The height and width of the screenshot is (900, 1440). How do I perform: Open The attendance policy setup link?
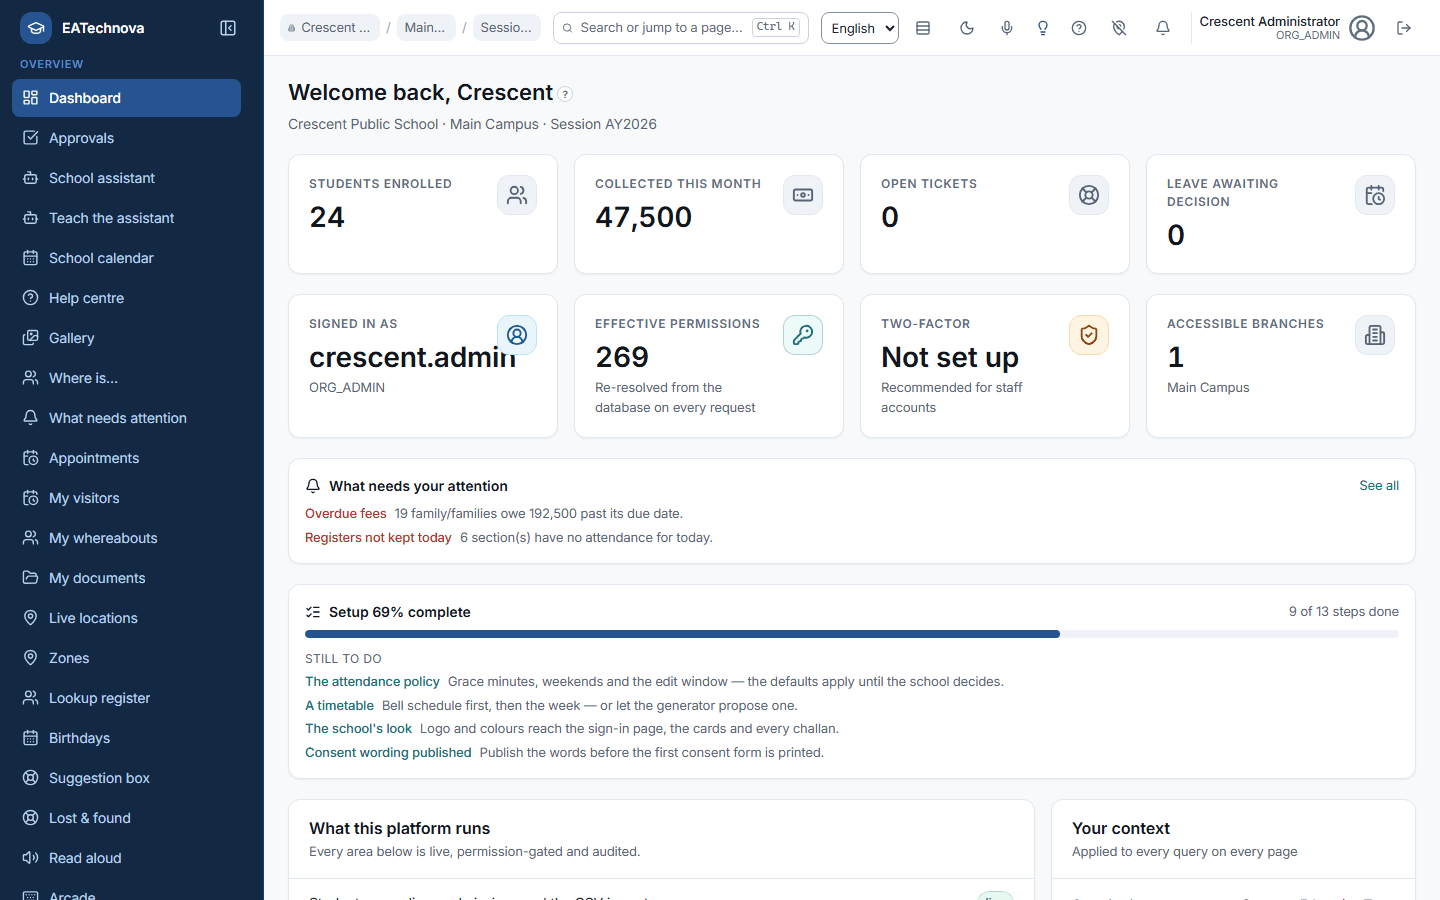point(372,682)
